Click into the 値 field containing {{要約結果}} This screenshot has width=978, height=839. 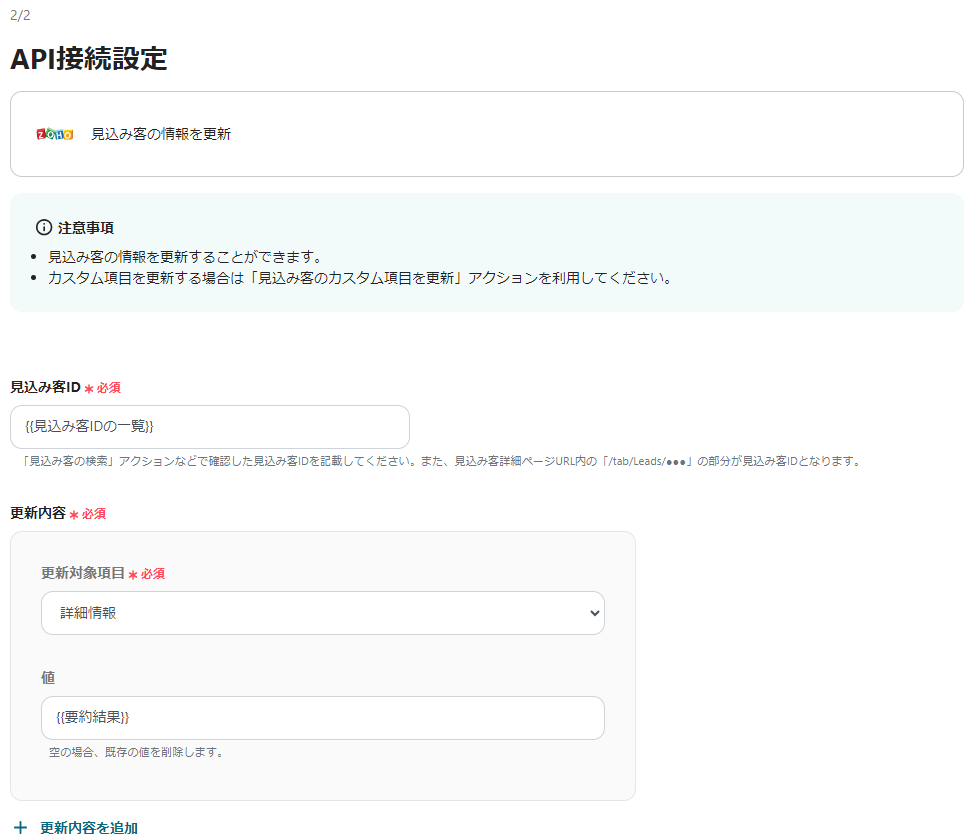tap(322, 718)
